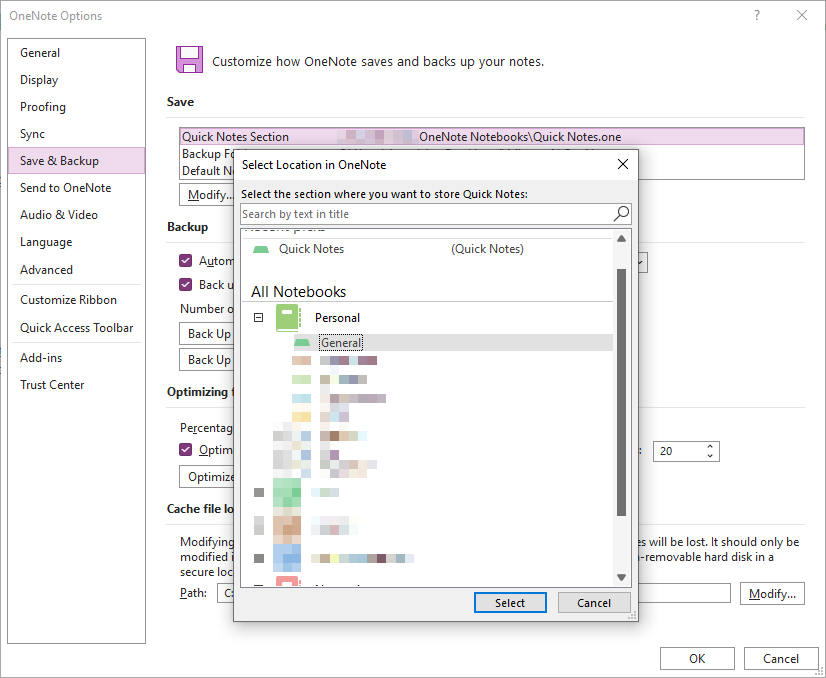Collapse the Personal notebook tree
Viewport: 826px width, 678px height.
[x=259, y=318]
